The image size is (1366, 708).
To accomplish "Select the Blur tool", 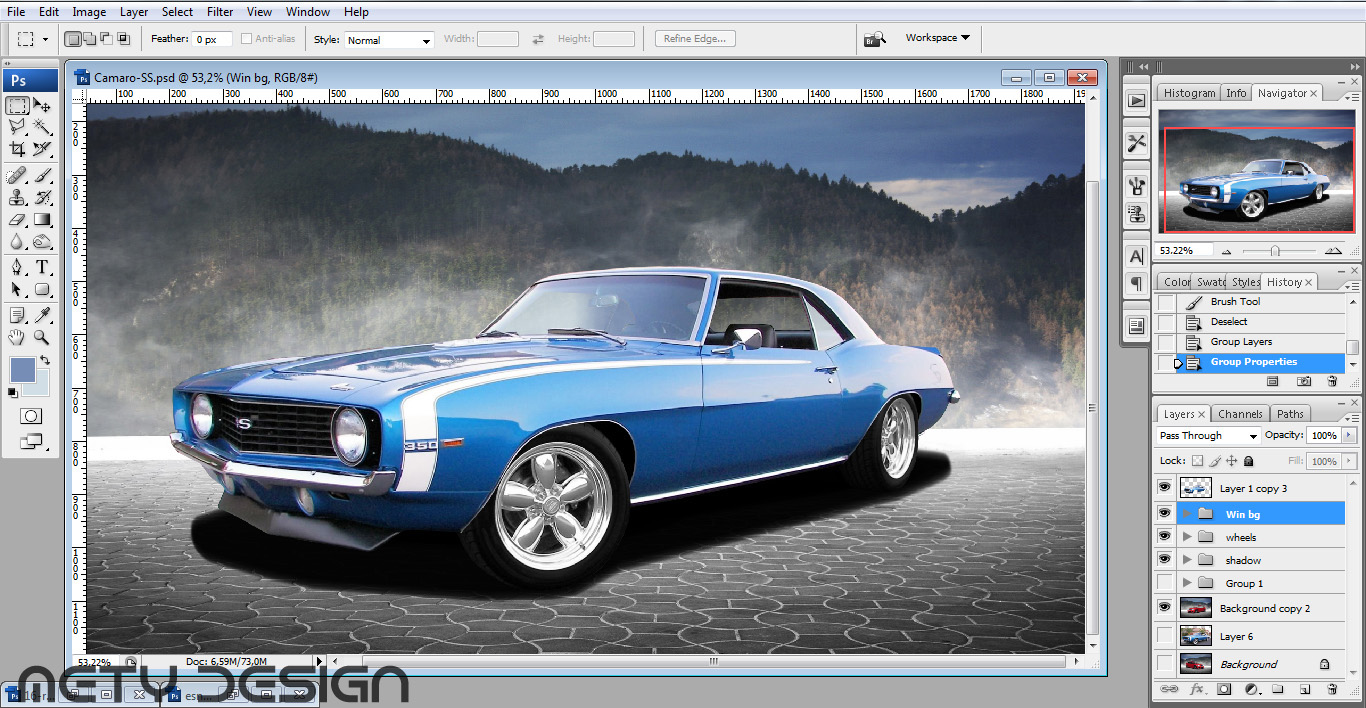I will tap(17, 242).
